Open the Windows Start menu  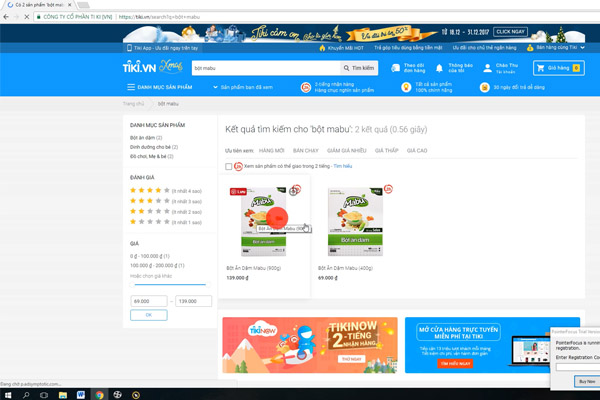click(8, 395)
